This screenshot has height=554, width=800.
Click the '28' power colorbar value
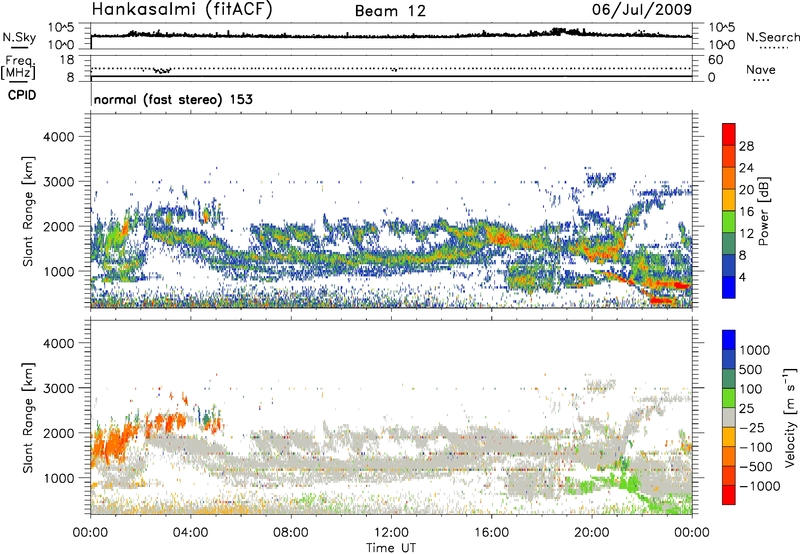coord(746,146)
